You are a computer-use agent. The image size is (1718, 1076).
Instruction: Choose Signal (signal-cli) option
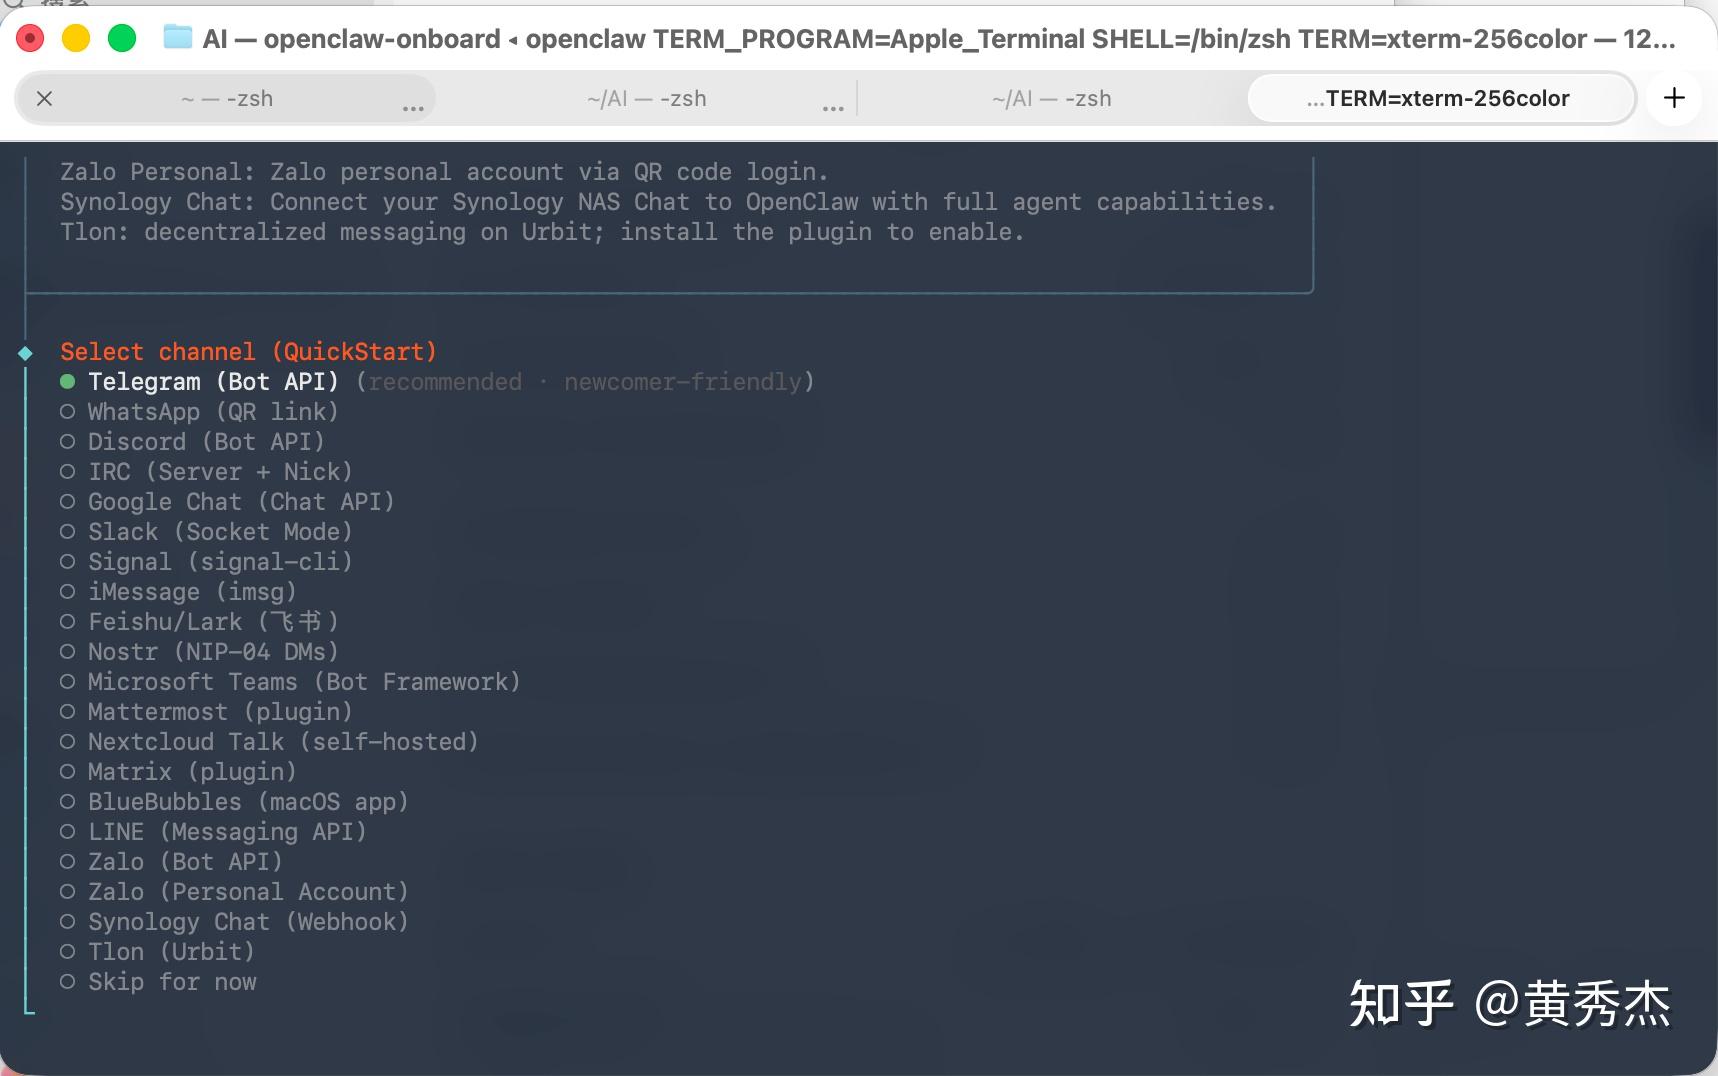point(206,562)
